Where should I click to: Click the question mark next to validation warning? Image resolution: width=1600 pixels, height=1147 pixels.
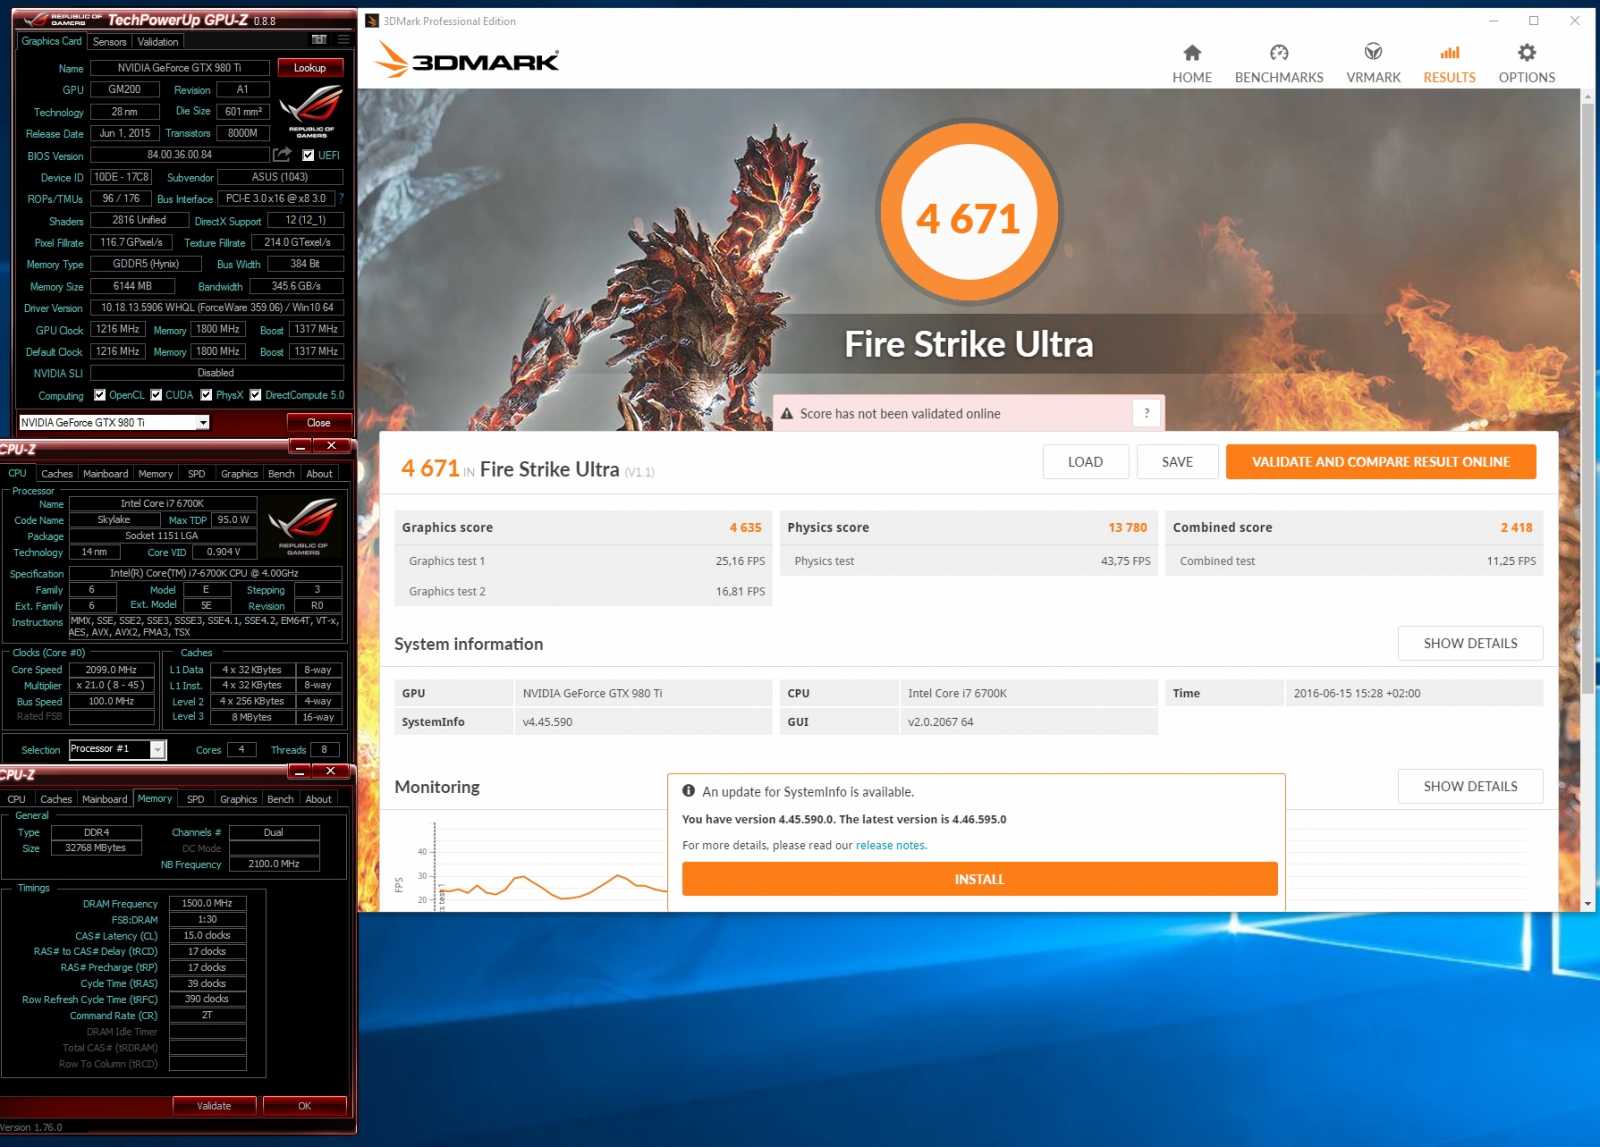point(1146,413)
